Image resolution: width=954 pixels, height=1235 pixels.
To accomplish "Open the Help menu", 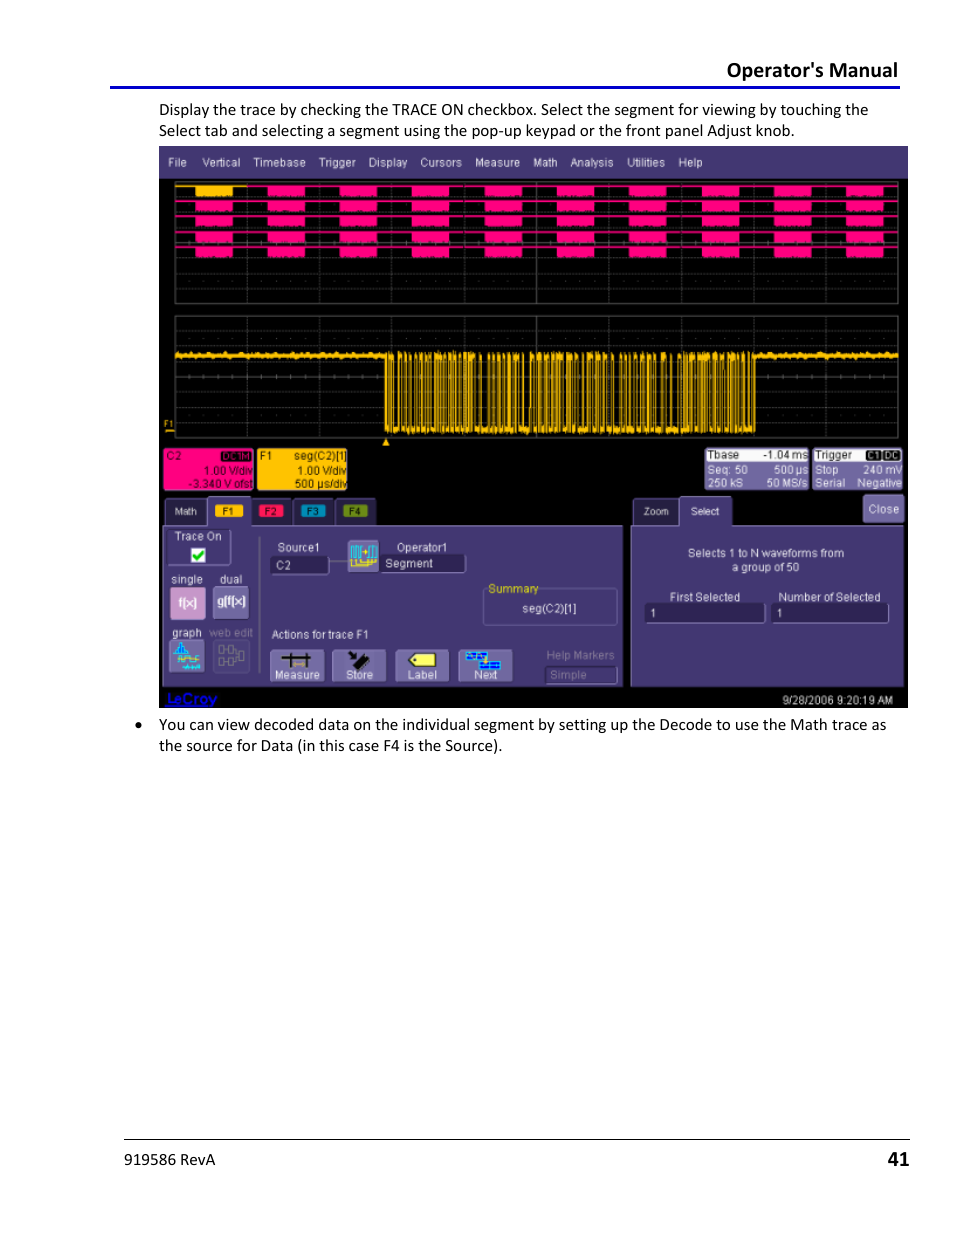I will pyautogui.click(x=690, y=163).
